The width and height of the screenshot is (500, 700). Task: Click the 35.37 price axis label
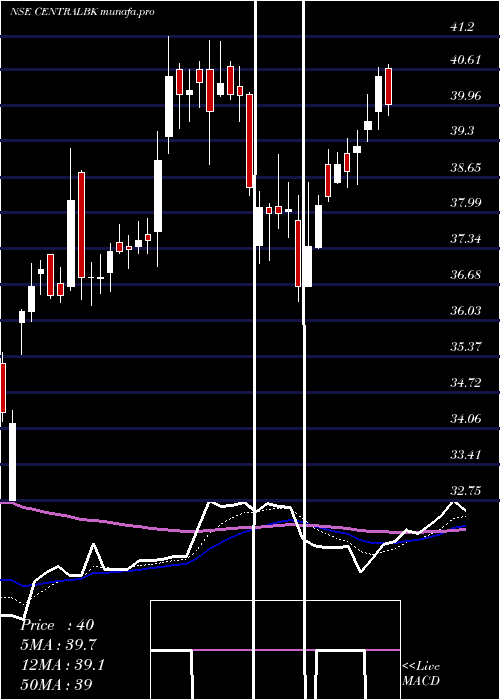(x=466, y=347)
